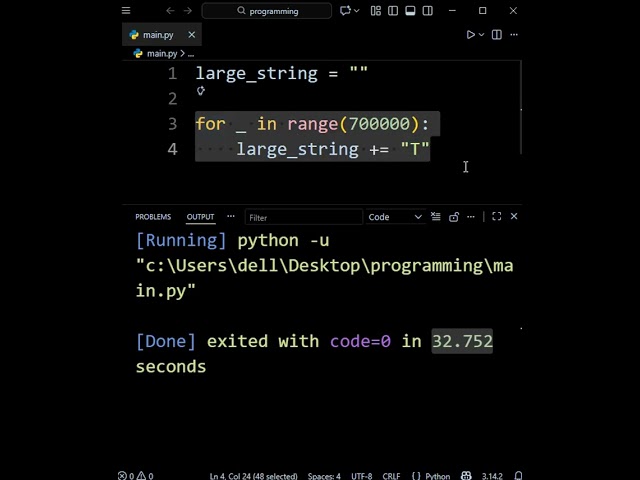Image resolution: width=640 pixels, height=480 pixels.
Task: Expand the run options dropdown
Action: tap(482, 35)
